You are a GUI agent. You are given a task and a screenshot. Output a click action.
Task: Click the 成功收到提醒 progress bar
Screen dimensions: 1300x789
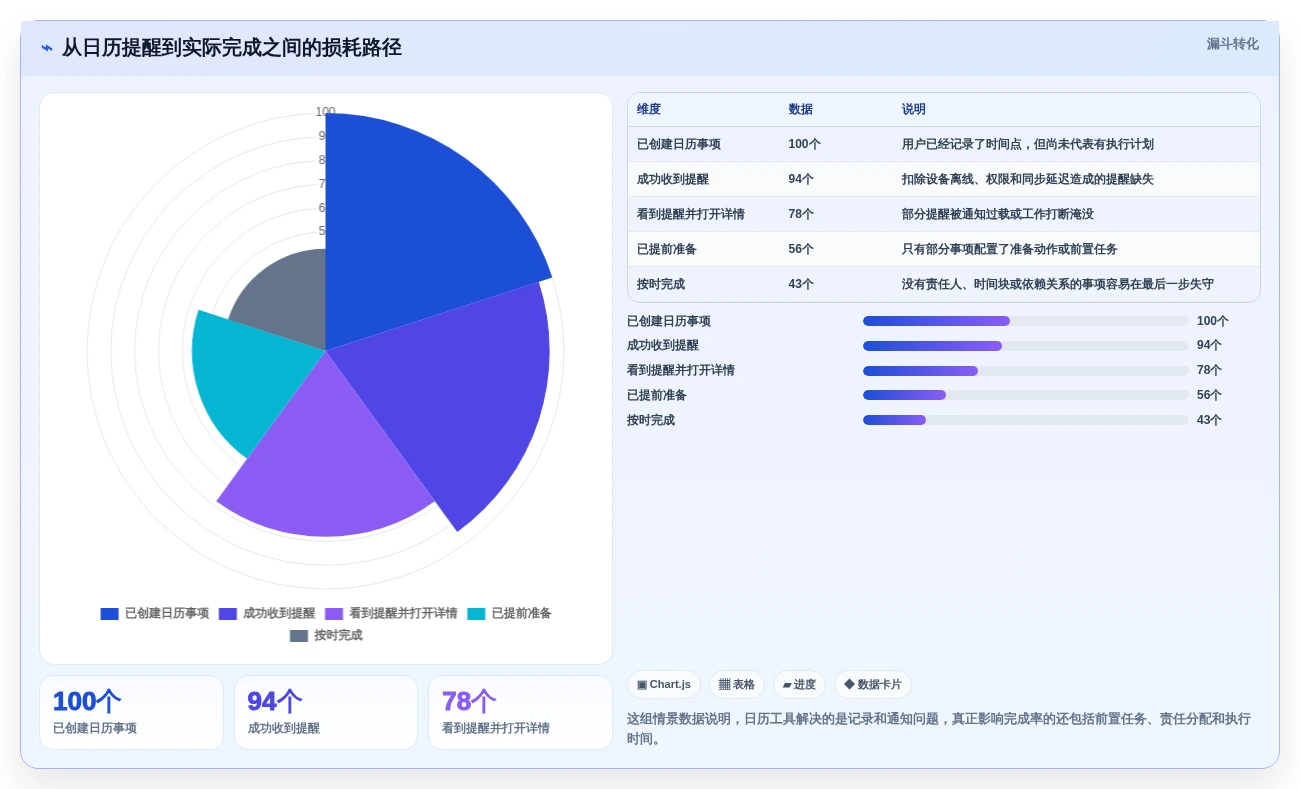pos(1026,346)
